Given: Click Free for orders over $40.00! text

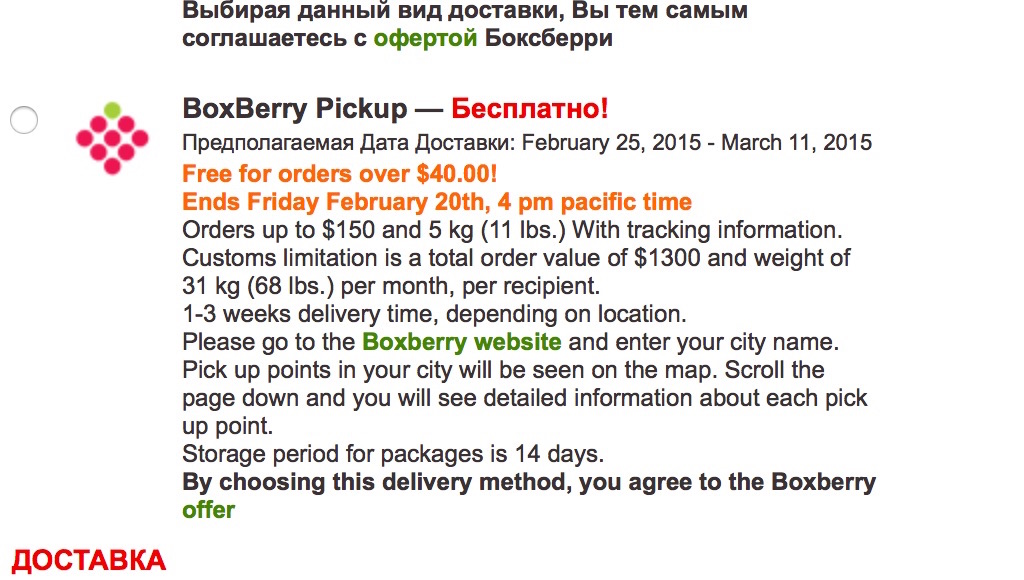Looking at the screenshot, I should [340, 174].
